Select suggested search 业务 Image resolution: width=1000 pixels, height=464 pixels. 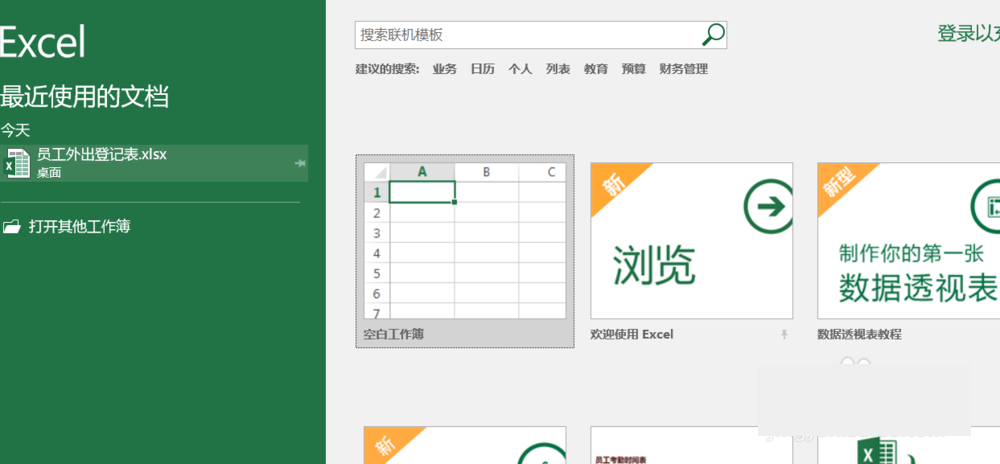click(x=445, y=69)
